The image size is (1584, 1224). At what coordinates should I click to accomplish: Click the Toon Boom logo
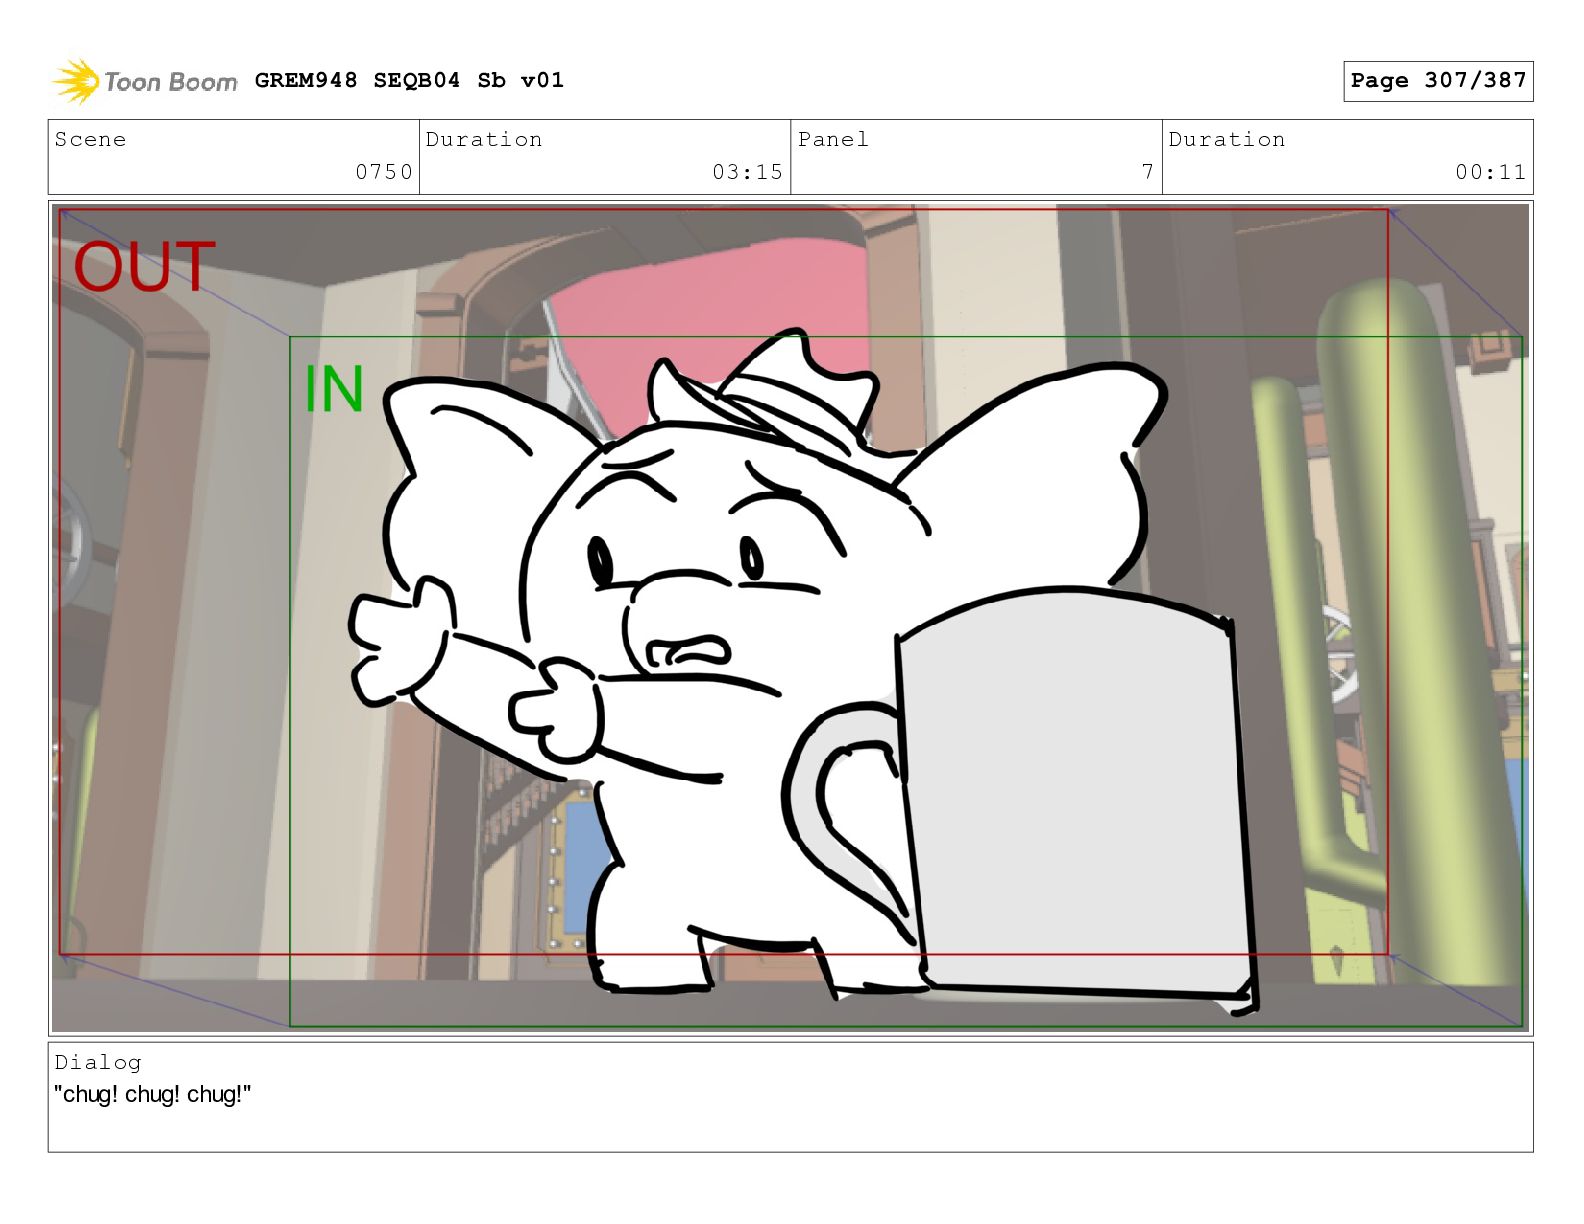point(145,81)
